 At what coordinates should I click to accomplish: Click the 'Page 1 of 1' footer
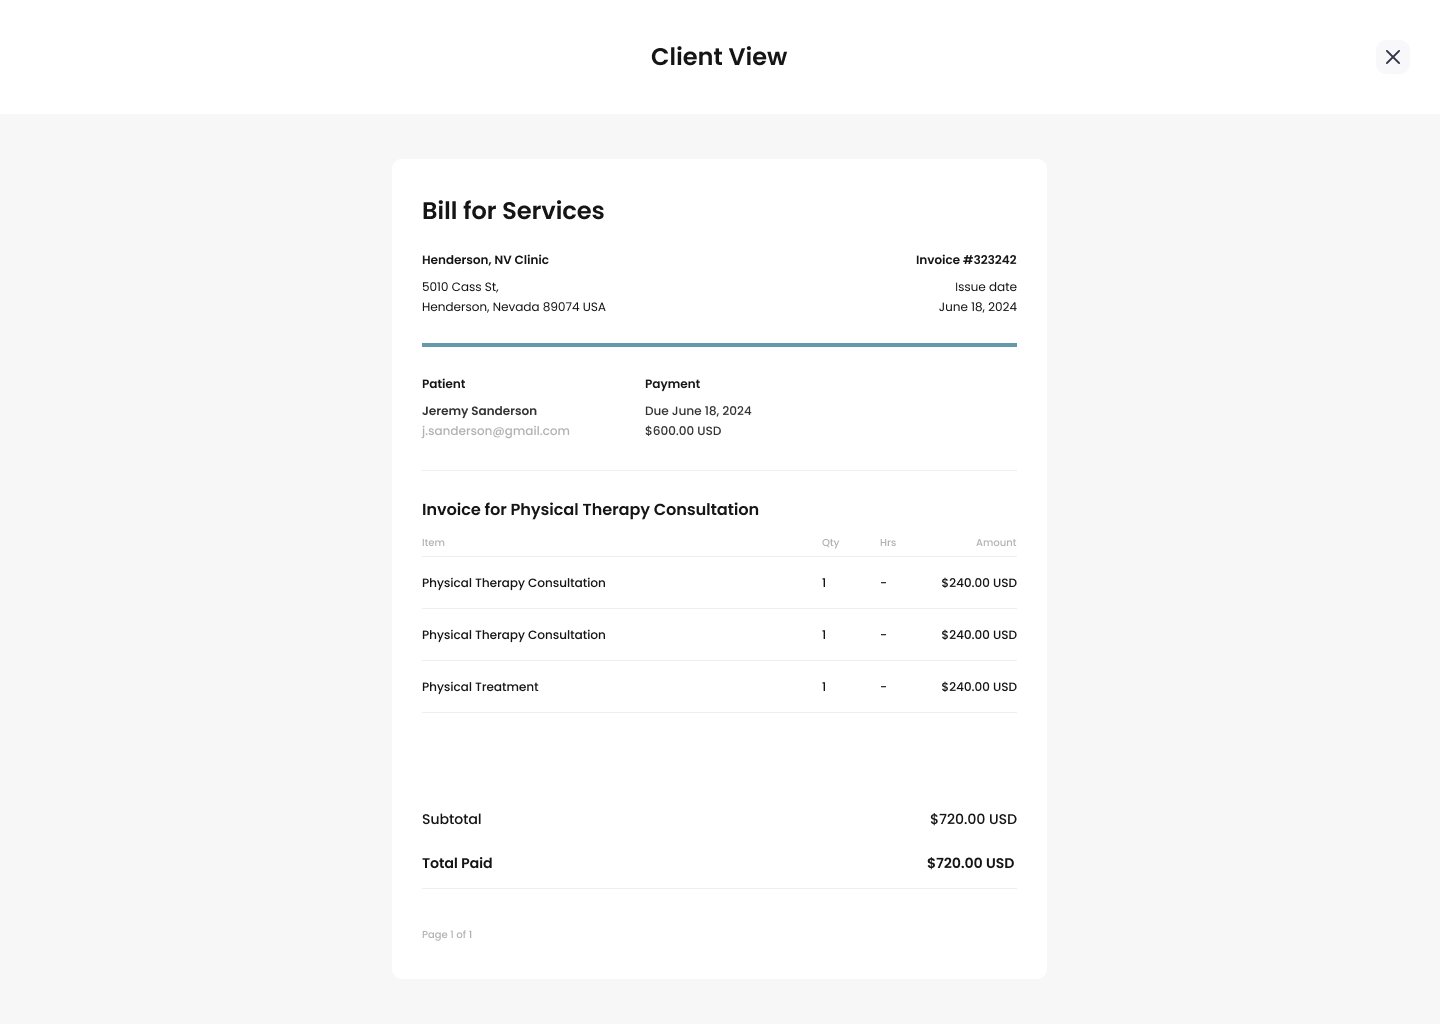point(447,935)
